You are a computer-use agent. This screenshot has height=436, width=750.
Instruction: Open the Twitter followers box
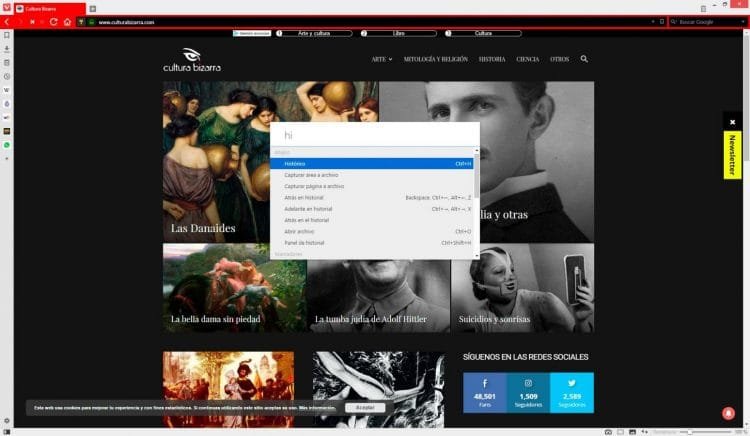pyautogui.click(x=572, y=393)
